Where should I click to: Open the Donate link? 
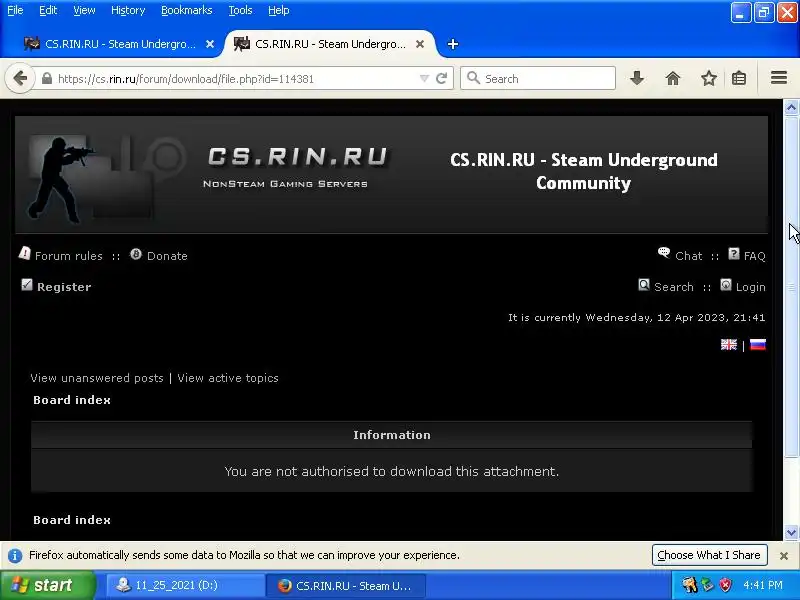(x=167, y=256)
